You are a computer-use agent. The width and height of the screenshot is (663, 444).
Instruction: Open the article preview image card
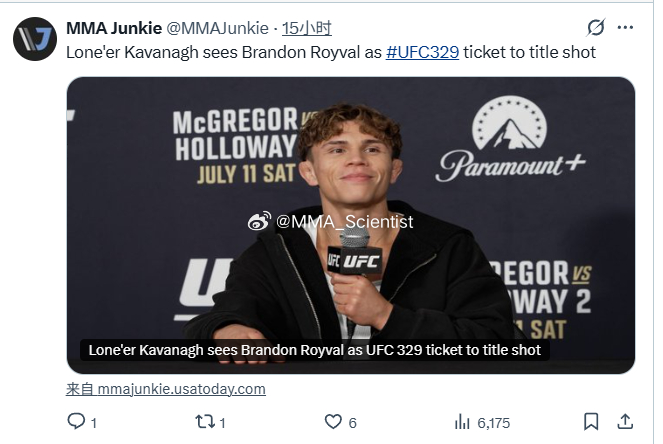coord(351,225)
